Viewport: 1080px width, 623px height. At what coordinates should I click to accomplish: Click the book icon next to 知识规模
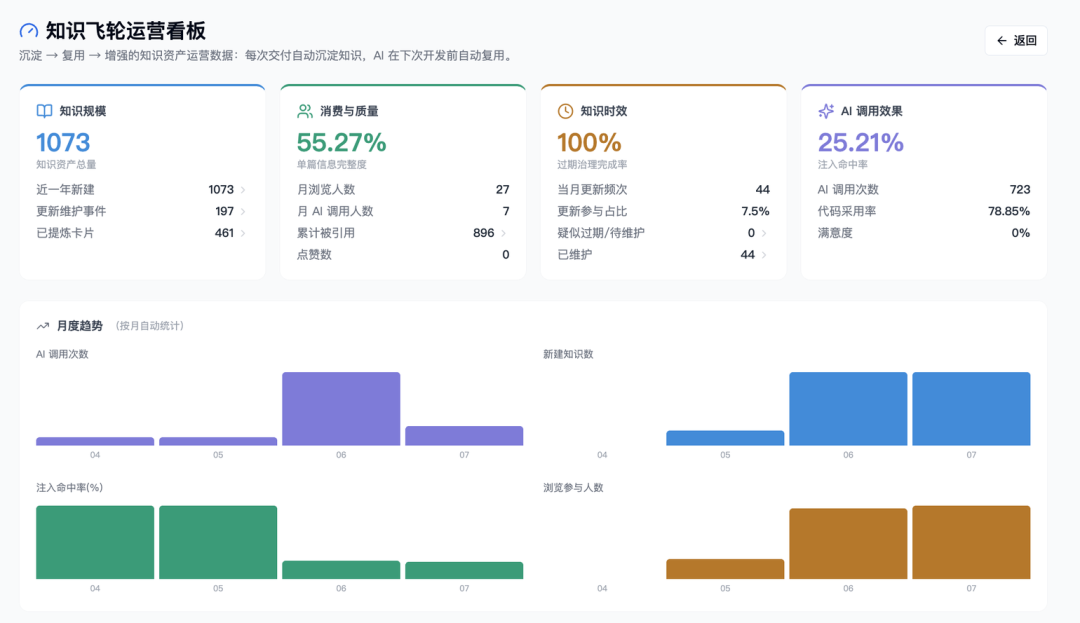44,111
